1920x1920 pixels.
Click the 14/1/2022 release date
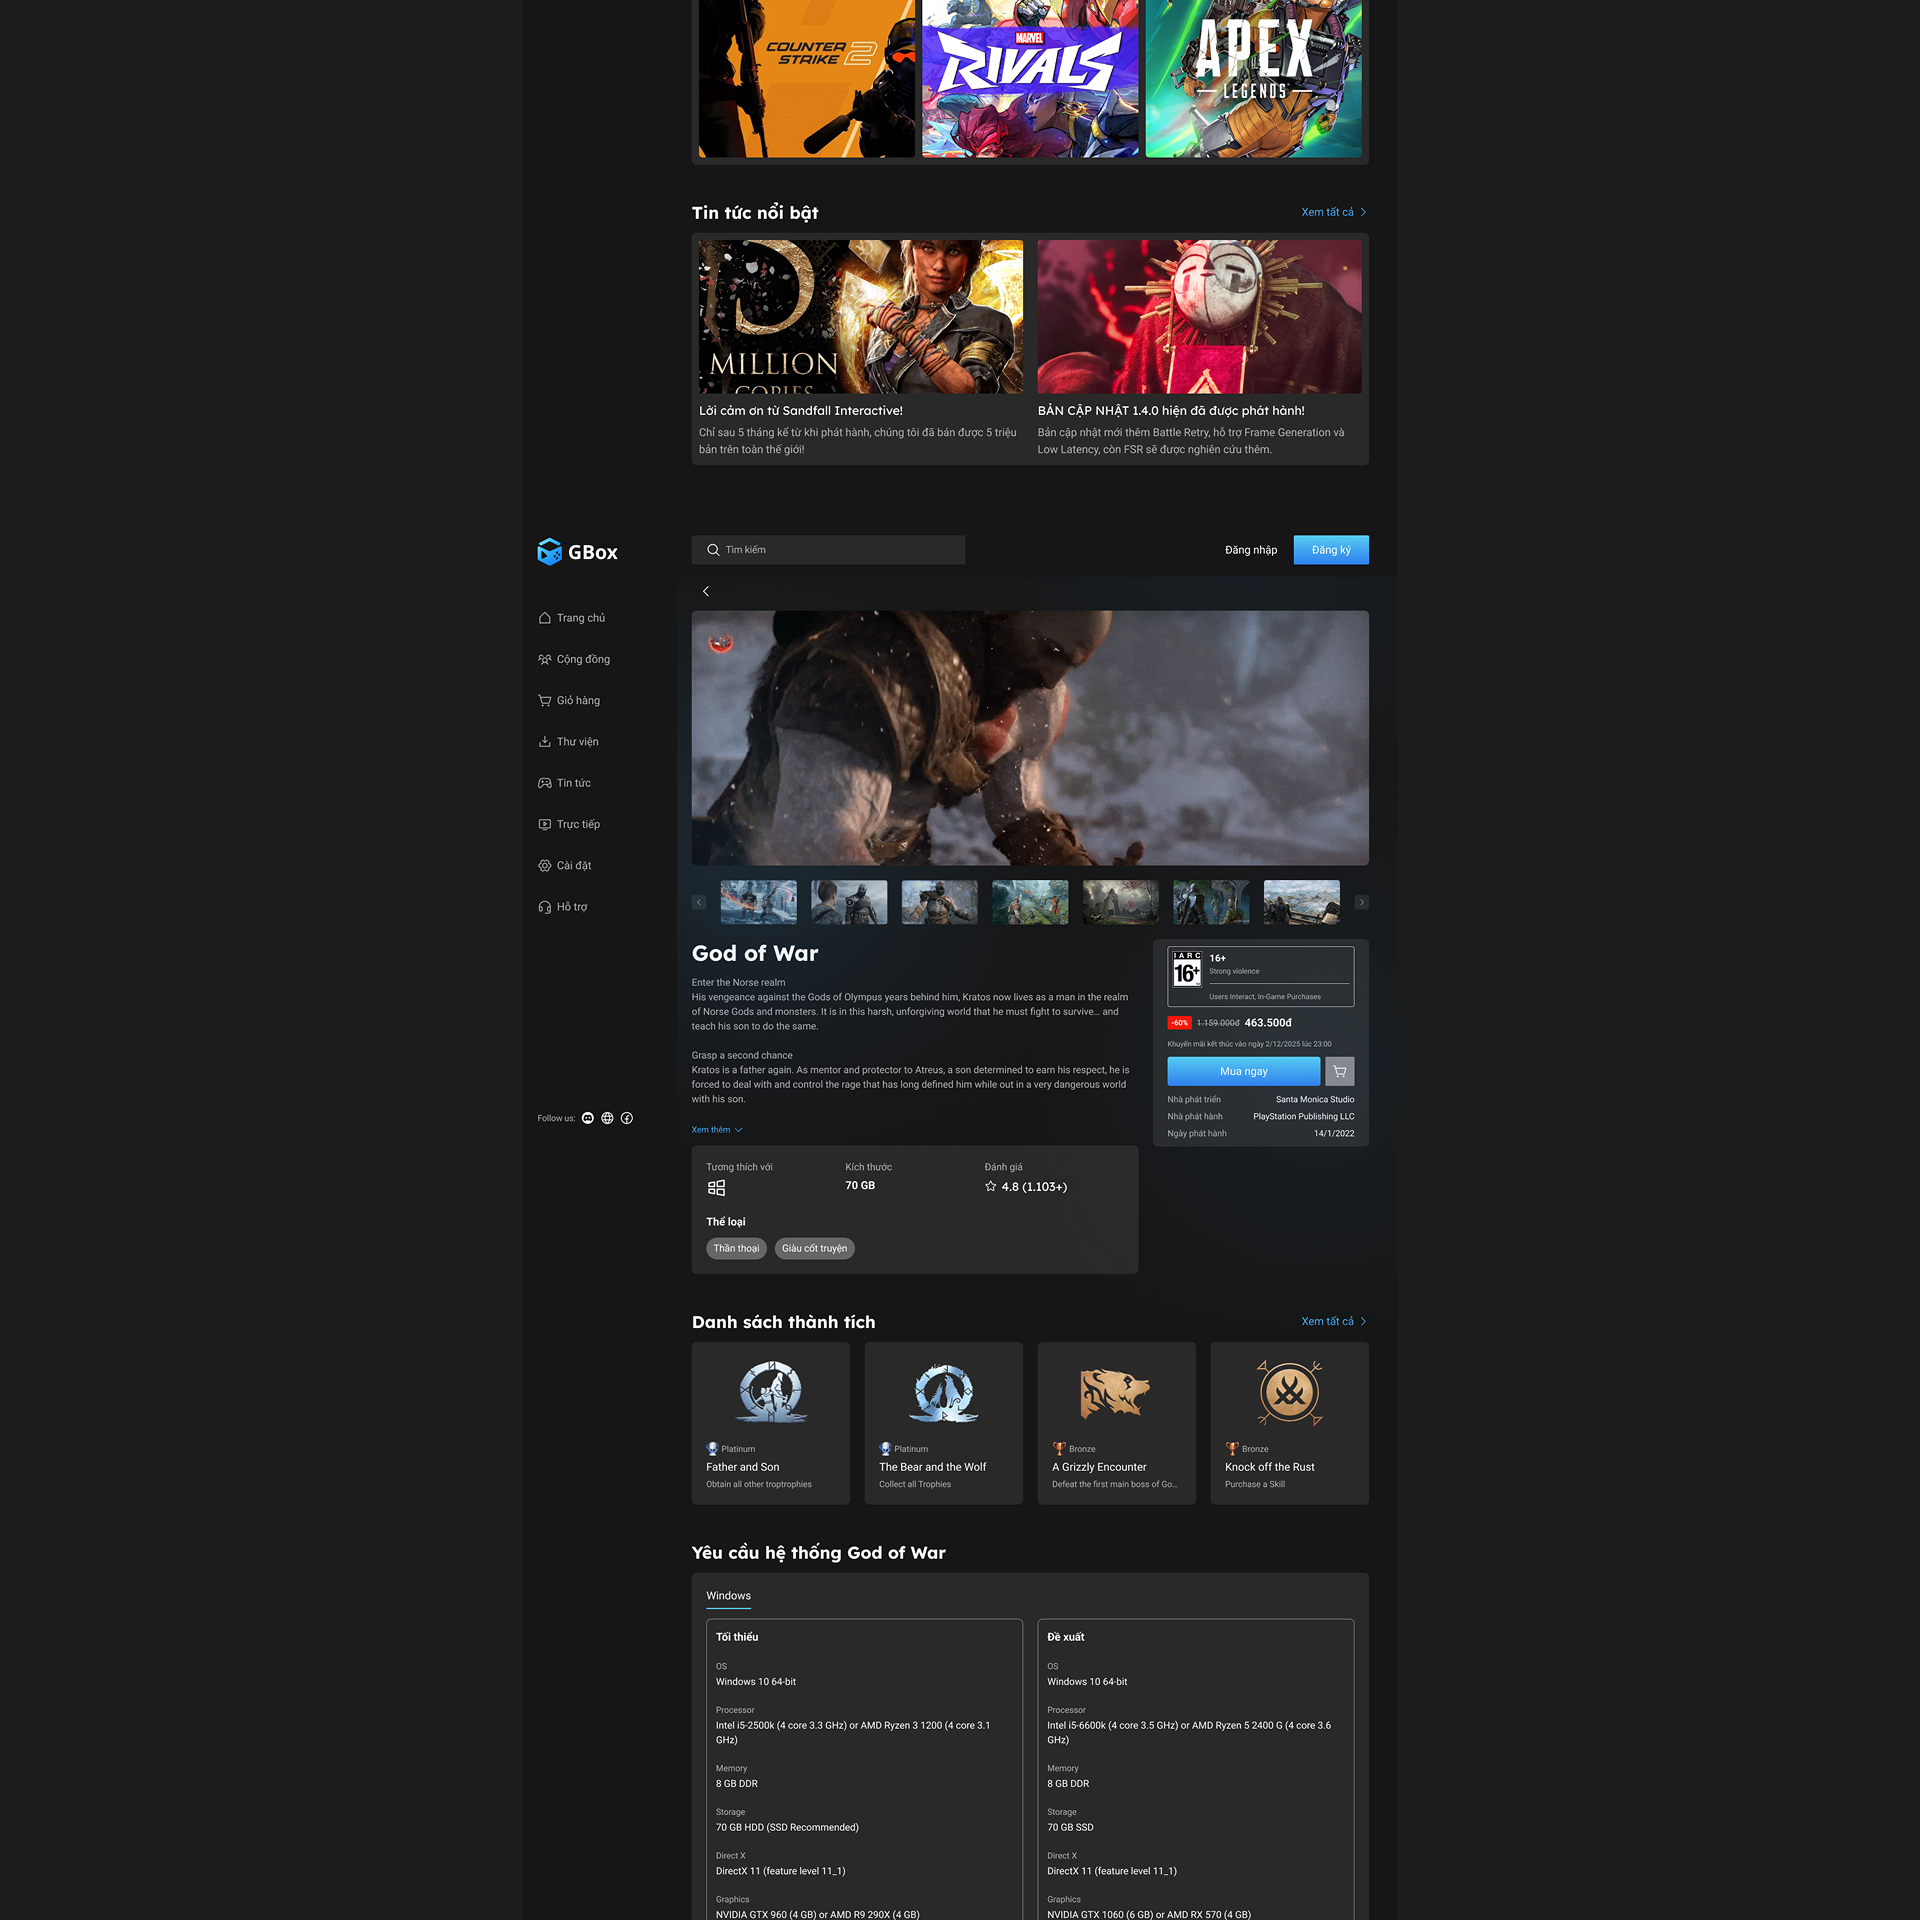[x=1334, y=1134]
